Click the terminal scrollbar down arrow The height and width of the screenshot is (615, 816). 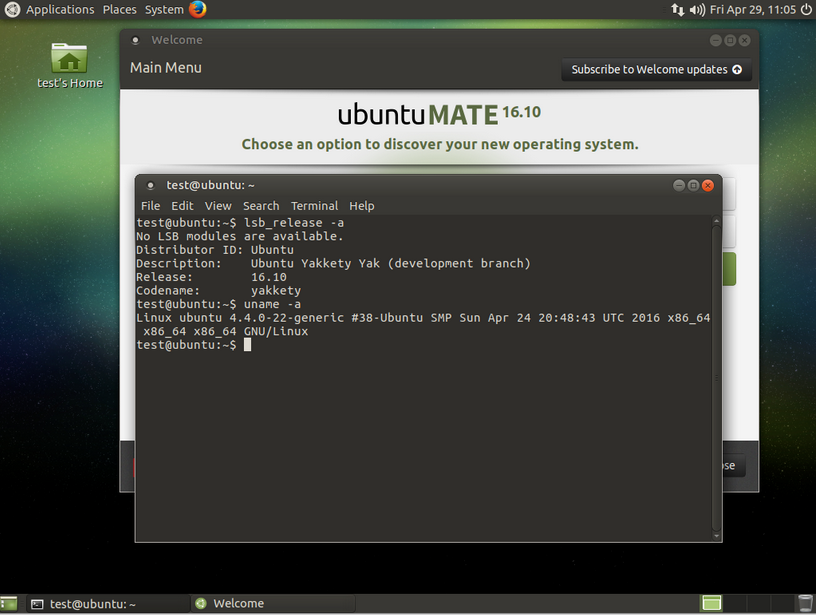click(x=716, y=536)
